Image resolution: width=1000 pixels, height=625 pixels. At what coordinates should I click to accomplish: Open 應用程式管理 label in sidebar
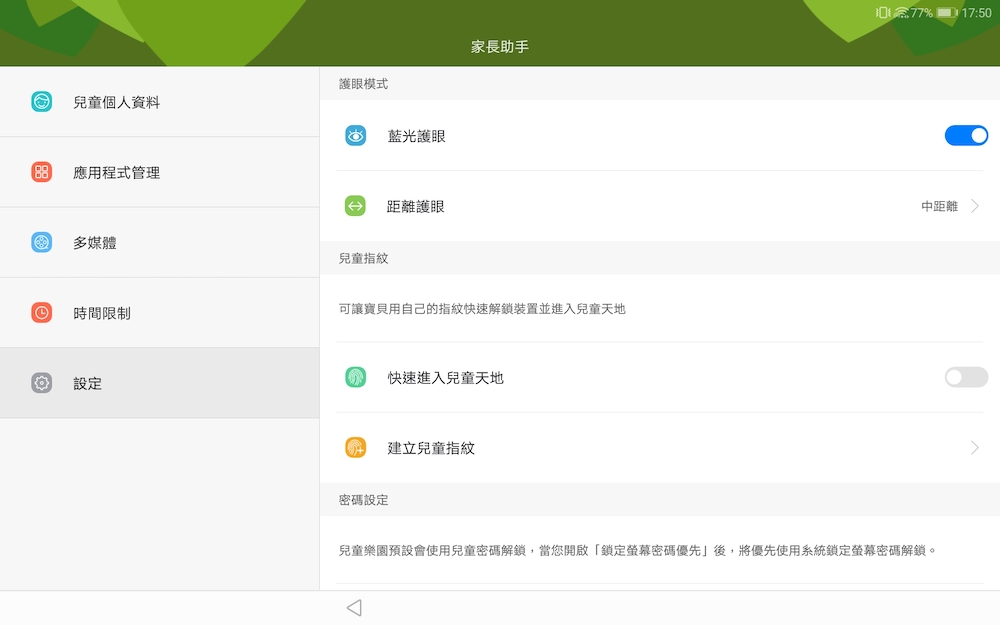tap(116, 172)
